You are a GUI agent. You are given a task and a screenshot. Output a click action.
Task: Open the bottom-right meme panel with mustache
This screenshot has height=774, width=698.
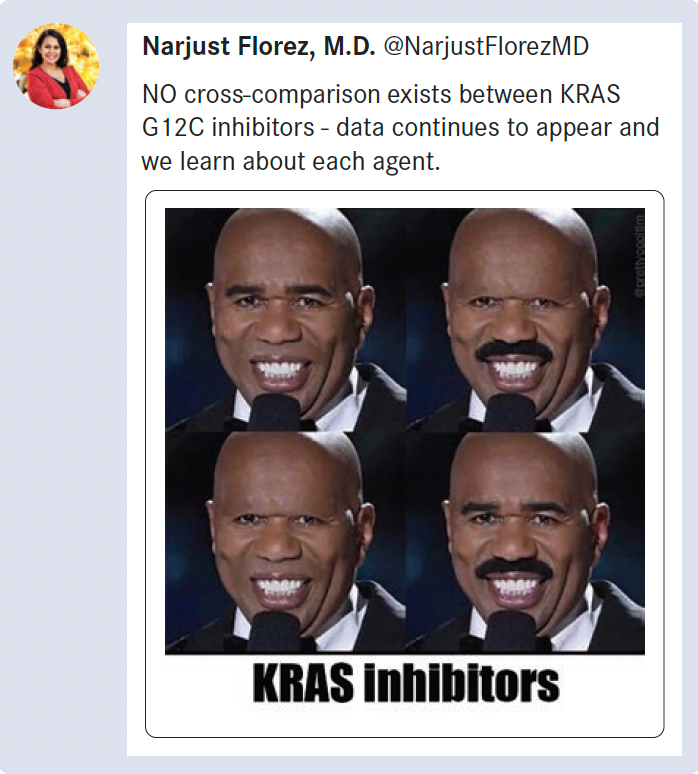[525, 542]
